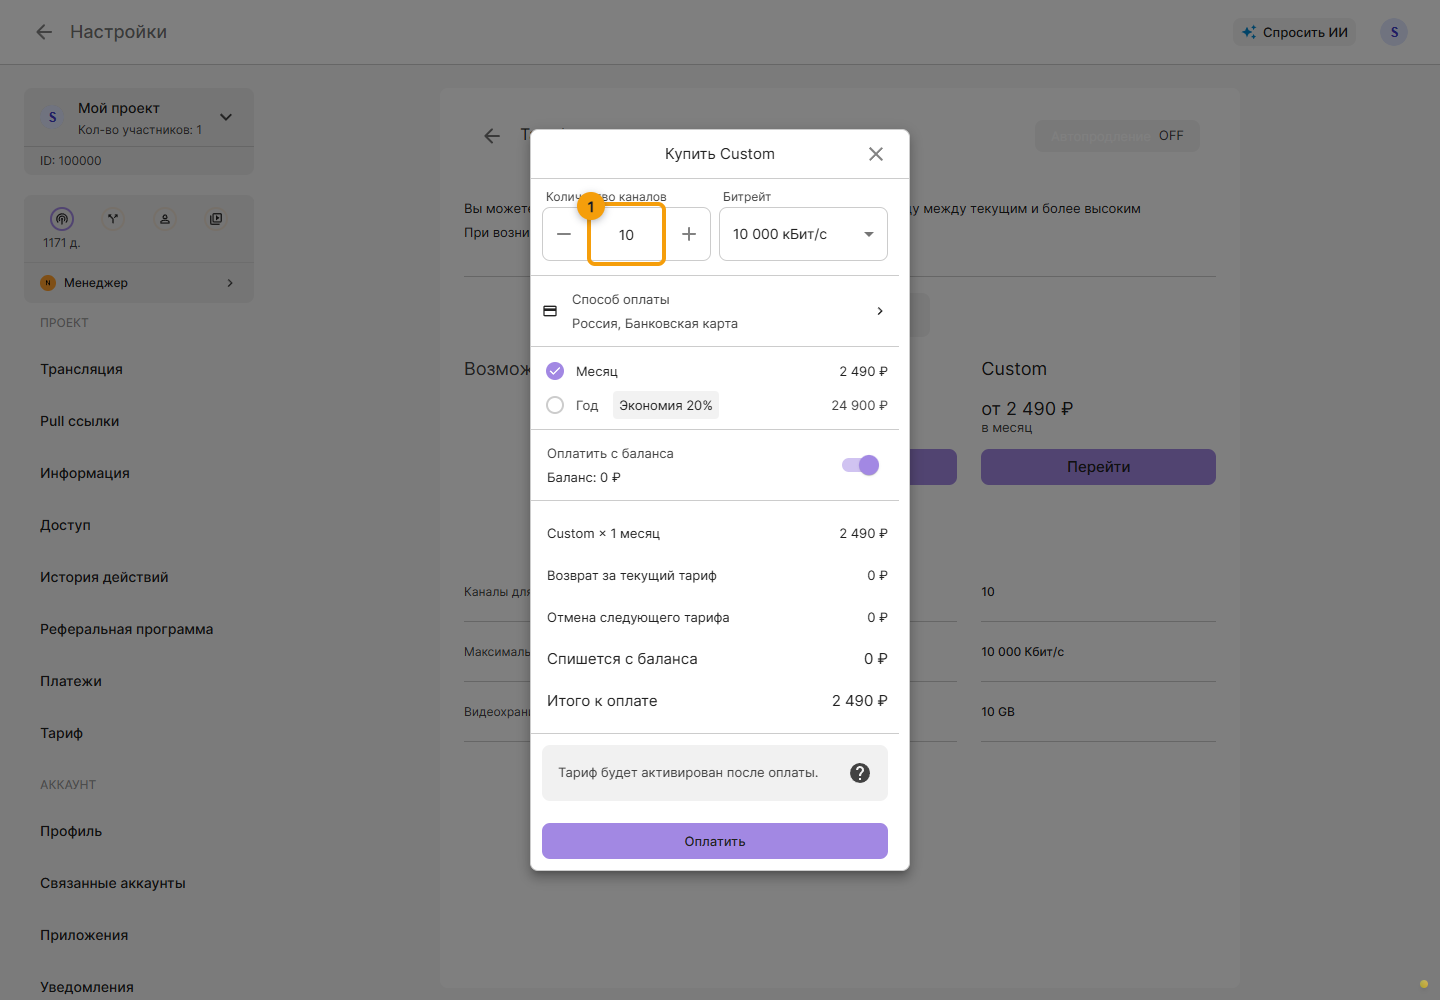Toggle Оплатить с баланса switch
This screenshot has height=1000, width=1440.
[x=861, y=465]
